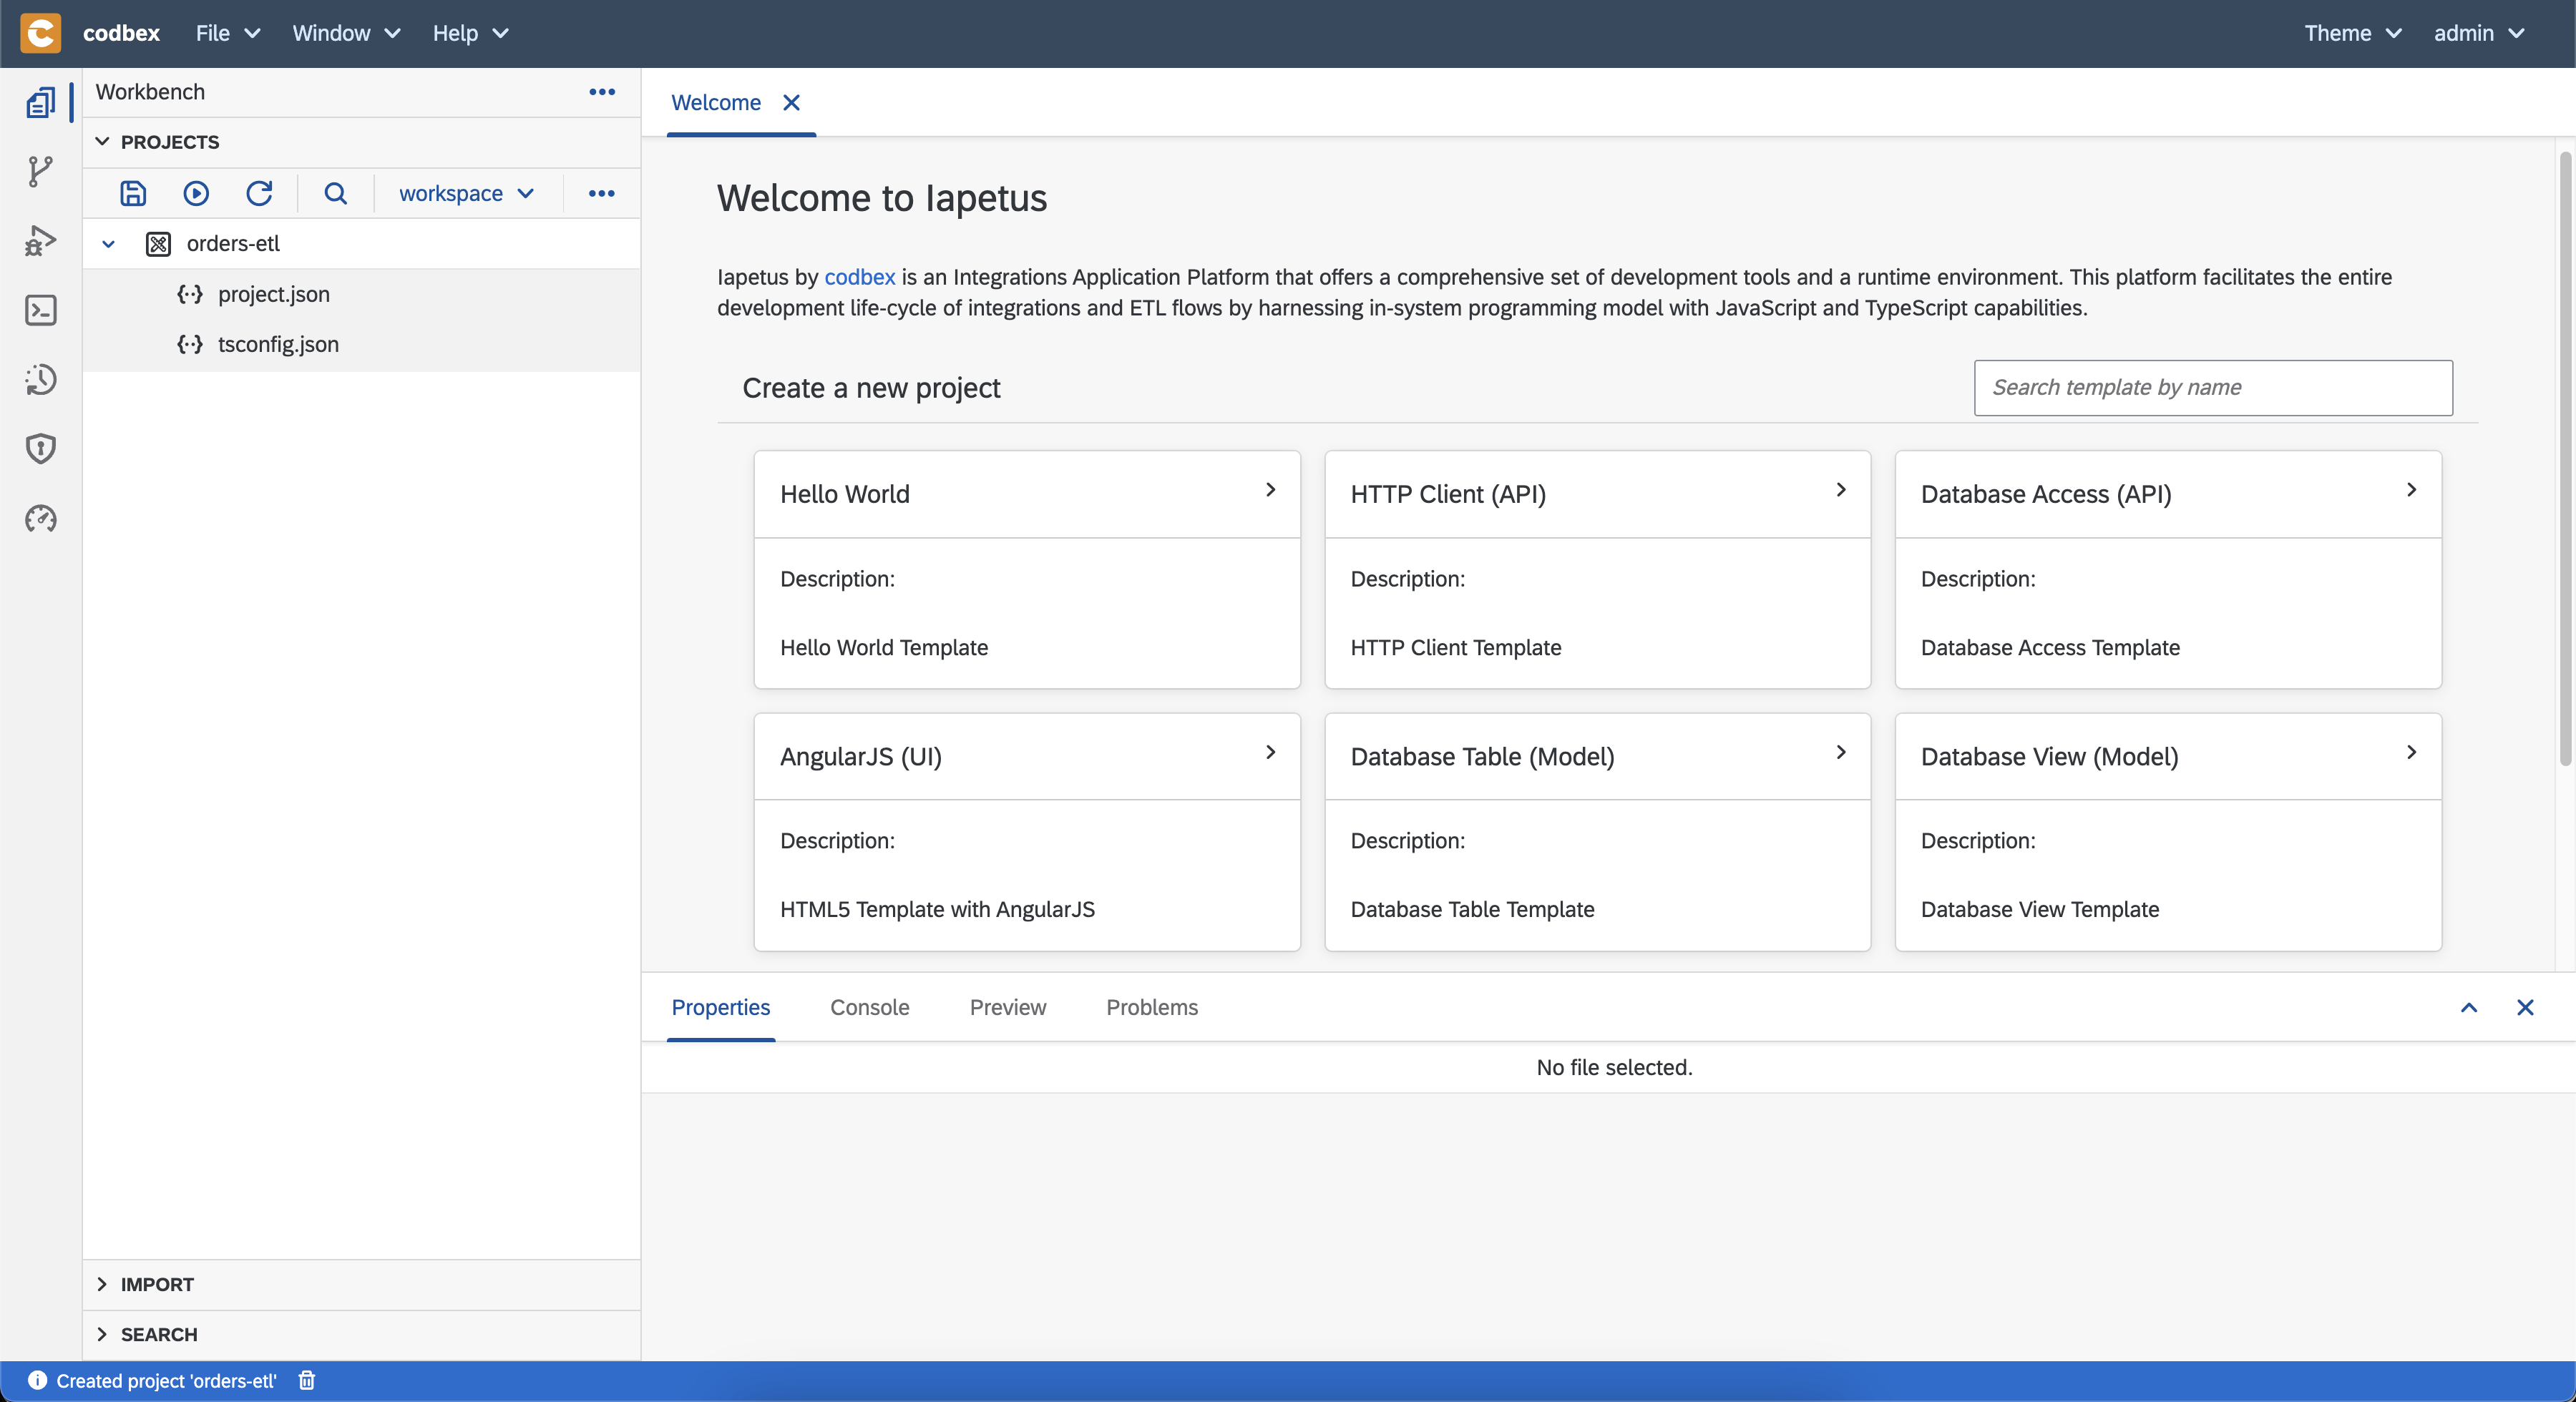The height and width of the screenshot is (1402, 2576).
Task: Switch to the Properties tab
Action: tap(720, 1007)
